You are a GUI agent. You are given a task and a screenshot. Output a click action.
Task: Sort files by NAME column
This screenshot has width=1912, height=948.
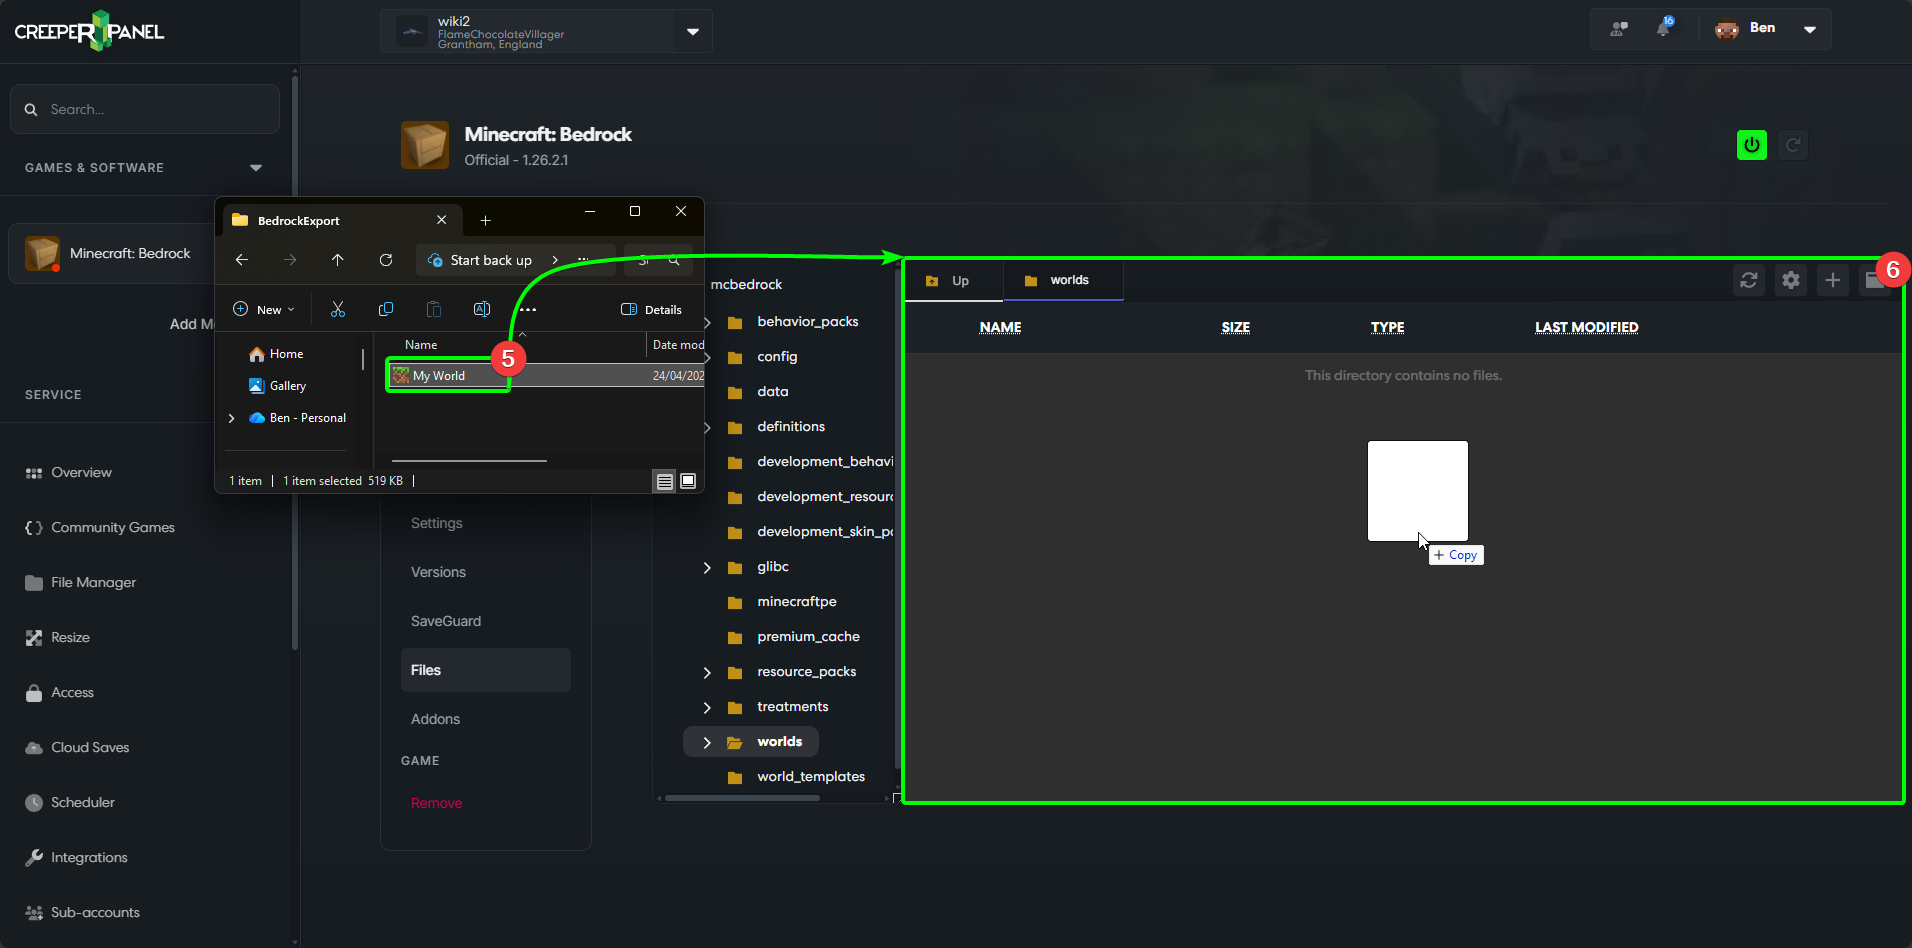click(1000, 327)
